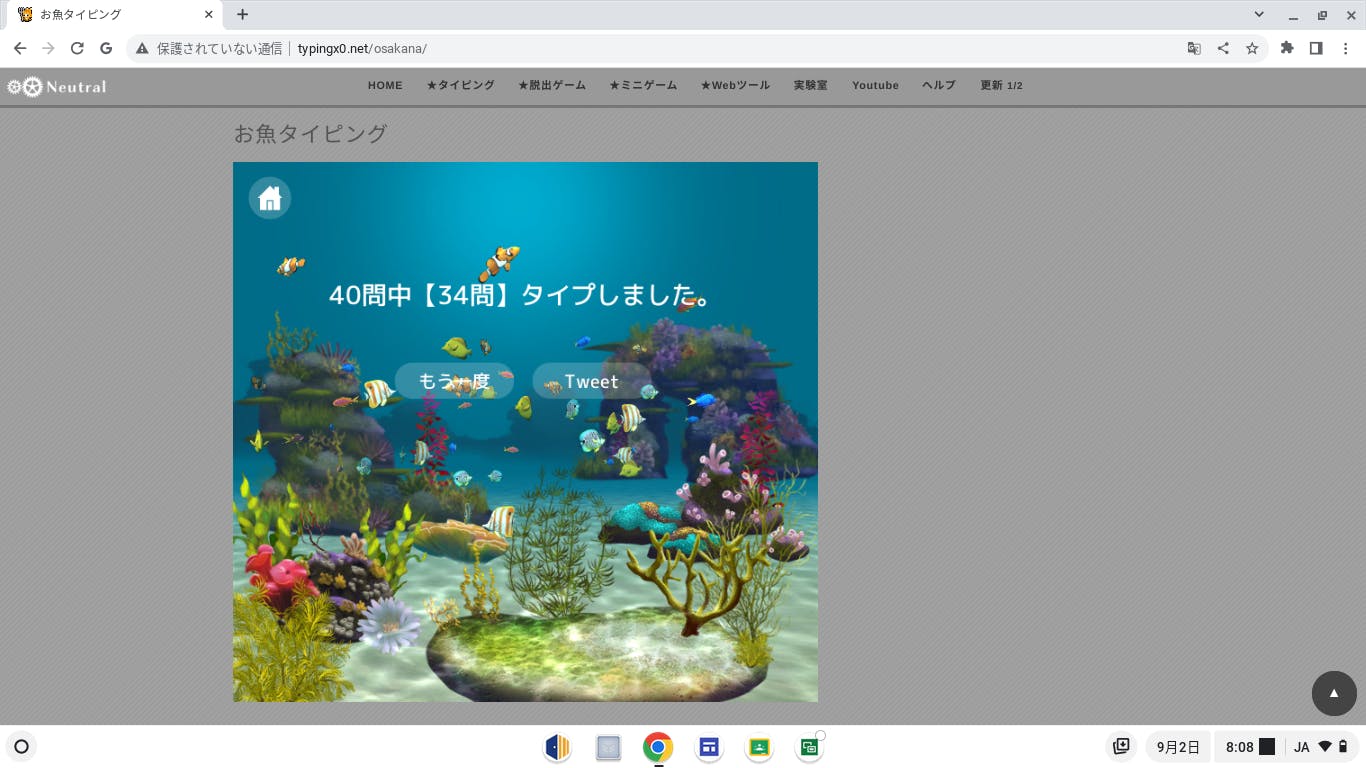Open a new browser tab
1366x768 pixels.
tap(242, 15)
